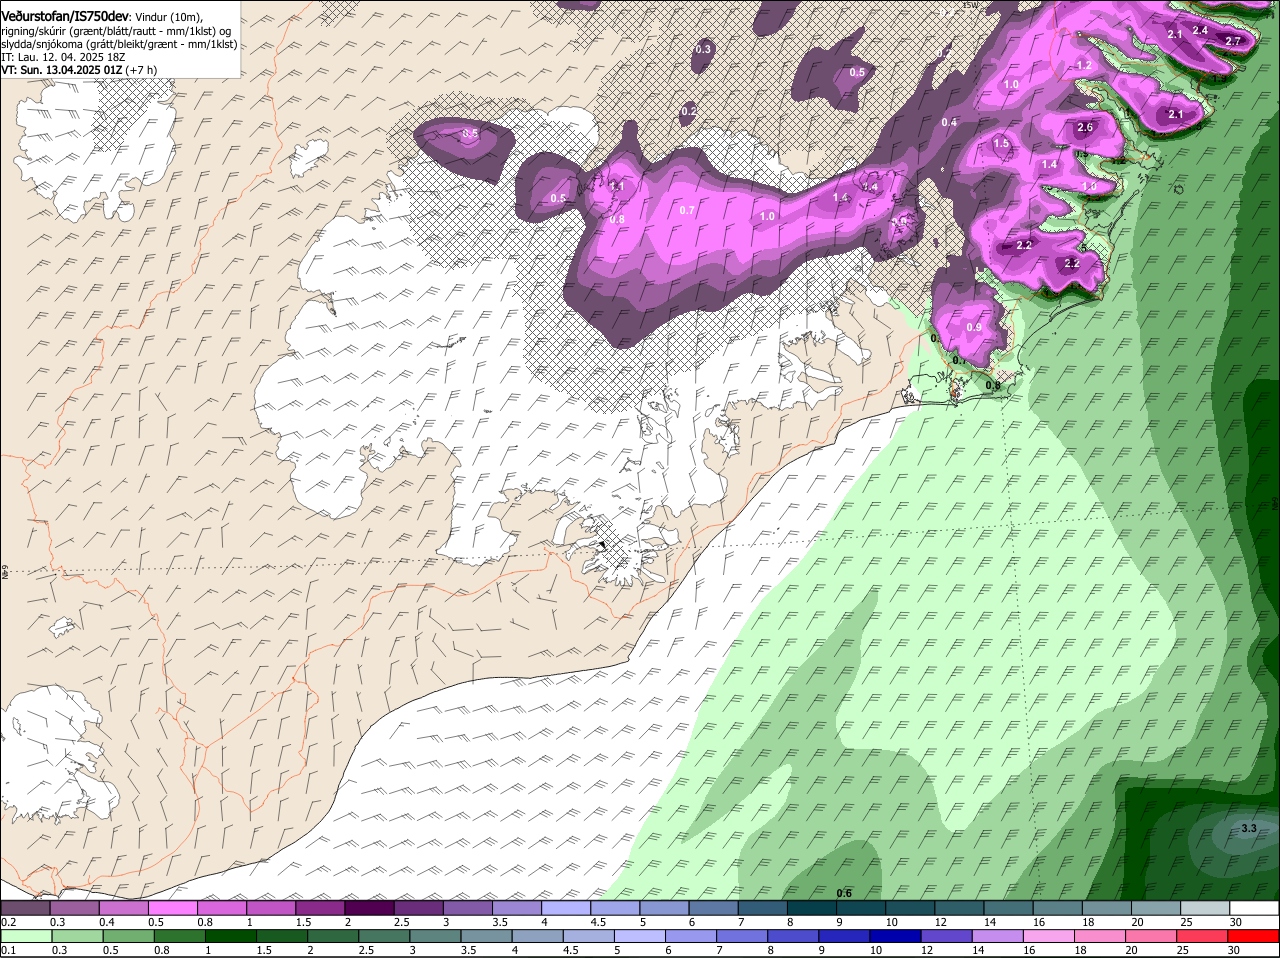Click the 1.2 snowfall value label
This screenshot has width=1280, height=958.
click(x=1084, y=65)
